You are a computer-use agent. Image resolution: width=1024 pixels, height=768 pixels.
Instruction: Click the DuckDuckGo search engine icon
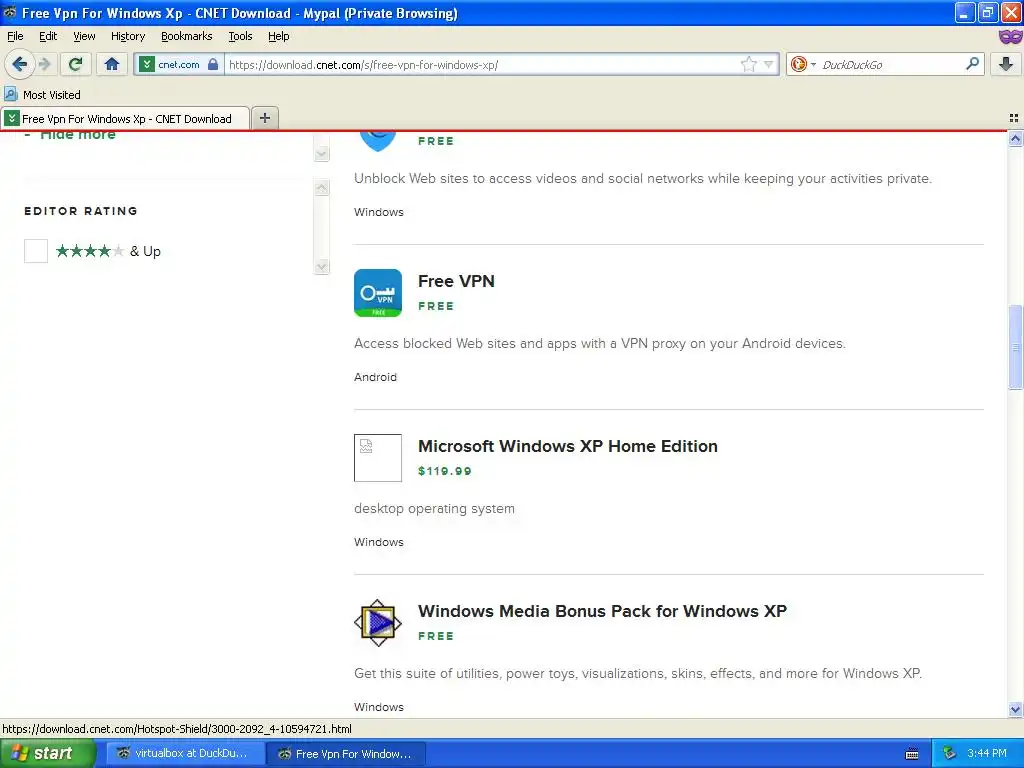coord(798,64)
